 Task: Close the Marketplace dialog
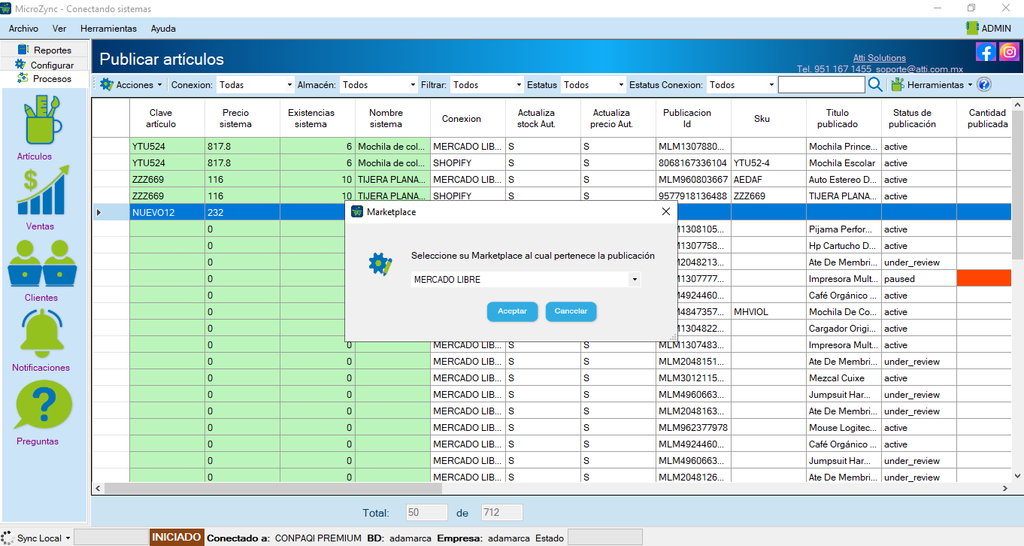[x=665, y=212]
